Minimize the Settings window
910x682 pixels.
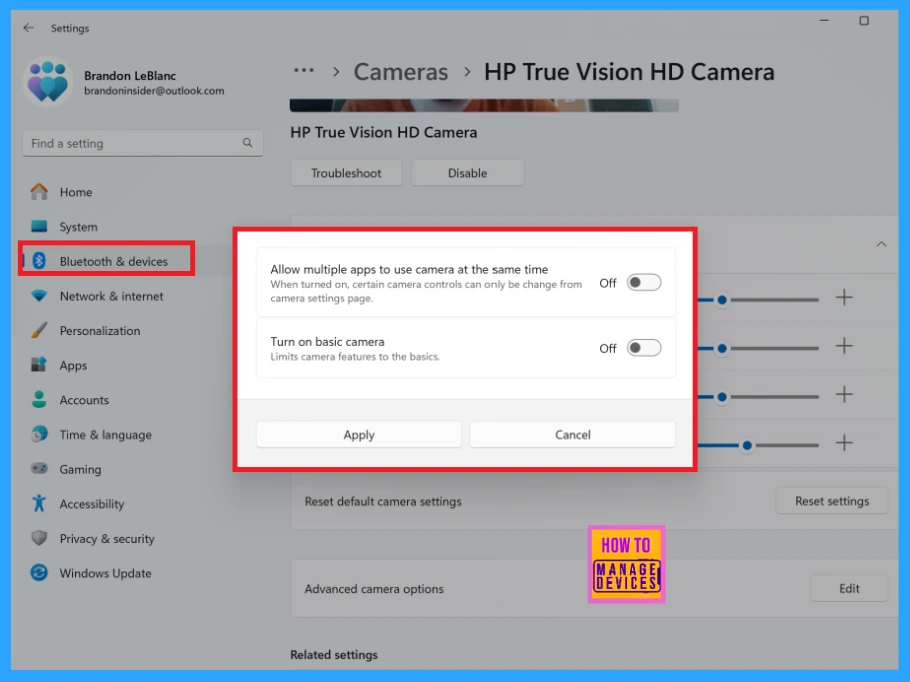point(824,21)
